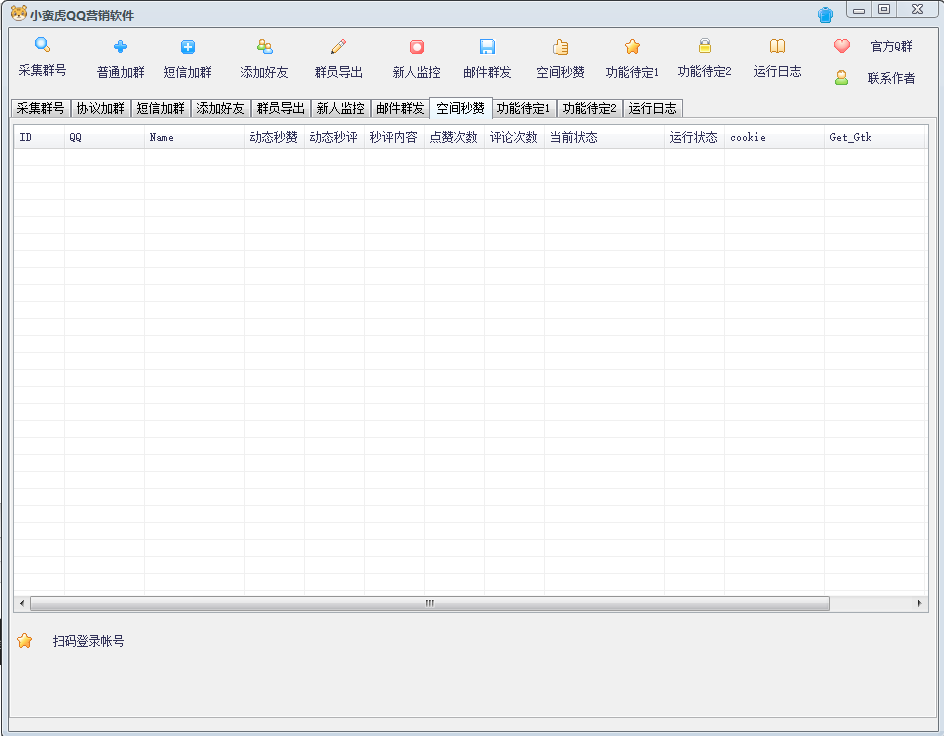Image resolution: width=944 pixels, height=736 pixels.
Task: Click the 空间秒赞 thumbs-up icon
Action: [560, 46]
